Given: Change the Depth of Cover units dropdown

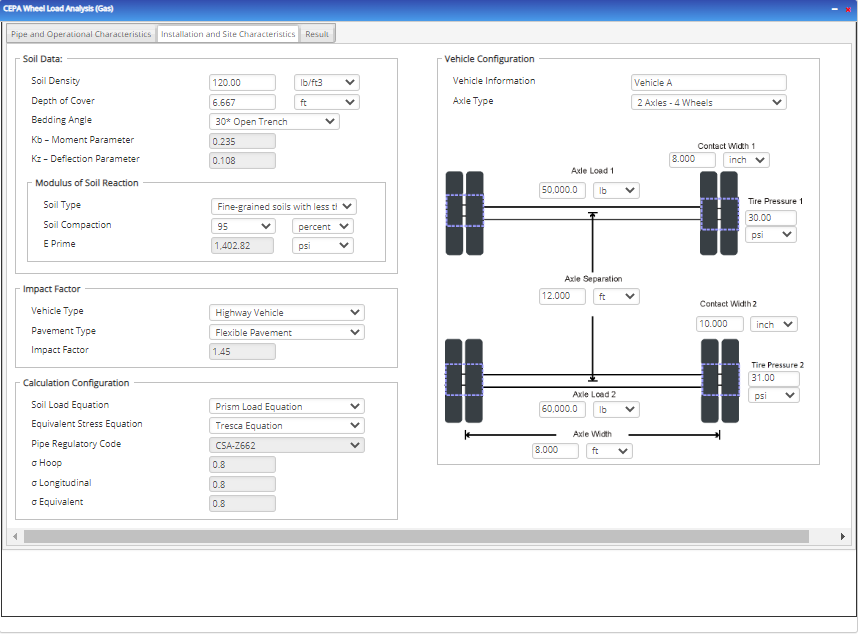Looking at the screenshot, I should coord(326,101).
